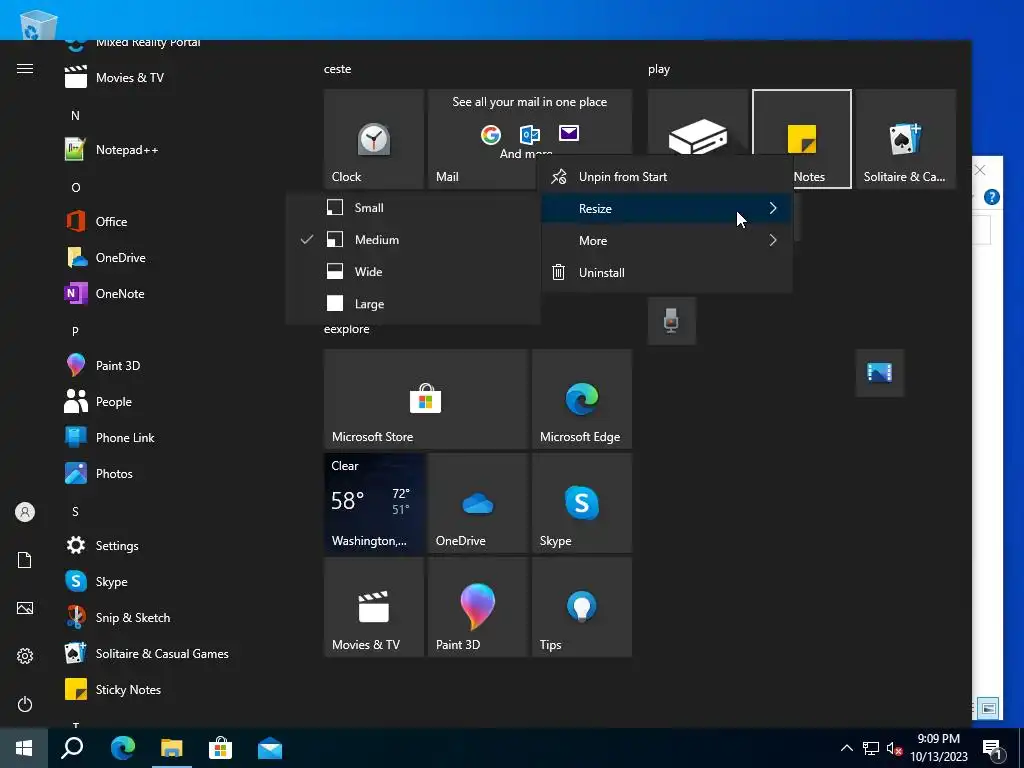Launch Solitaire & Casual Games tile

click(905, 139)
